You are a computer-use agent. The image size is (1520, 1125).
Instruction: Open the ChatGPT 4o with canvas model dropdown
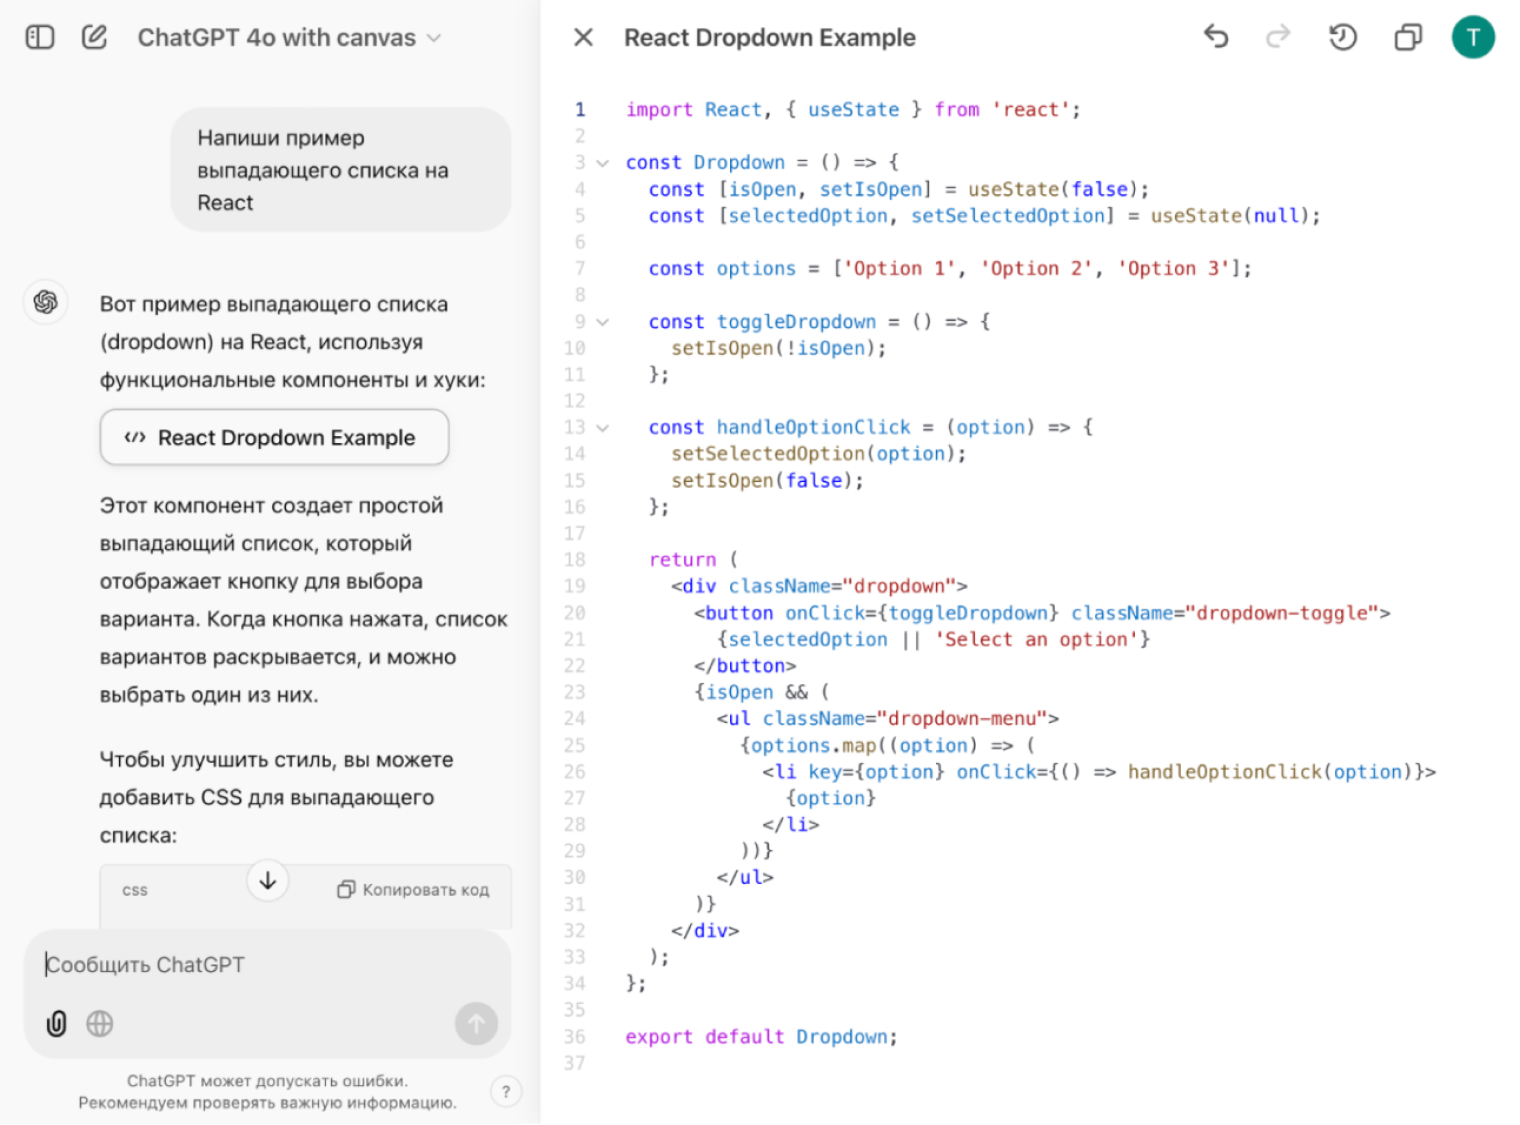click(x=289, y=38)
